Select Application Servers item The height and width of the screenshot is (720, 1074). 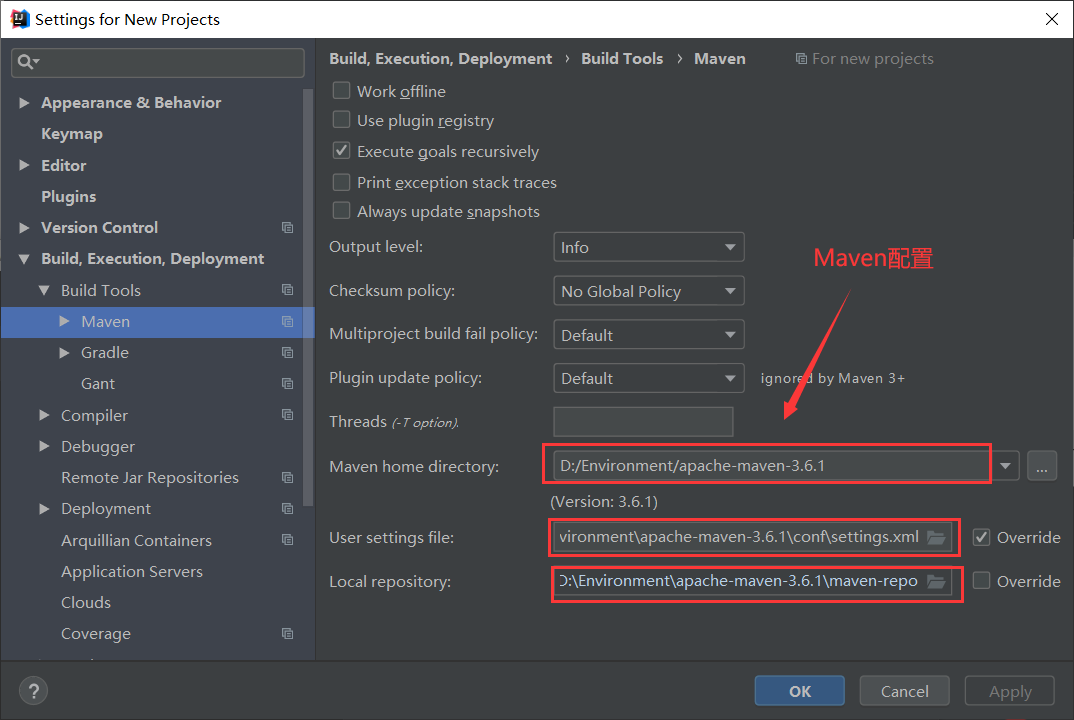coord(132,571)
